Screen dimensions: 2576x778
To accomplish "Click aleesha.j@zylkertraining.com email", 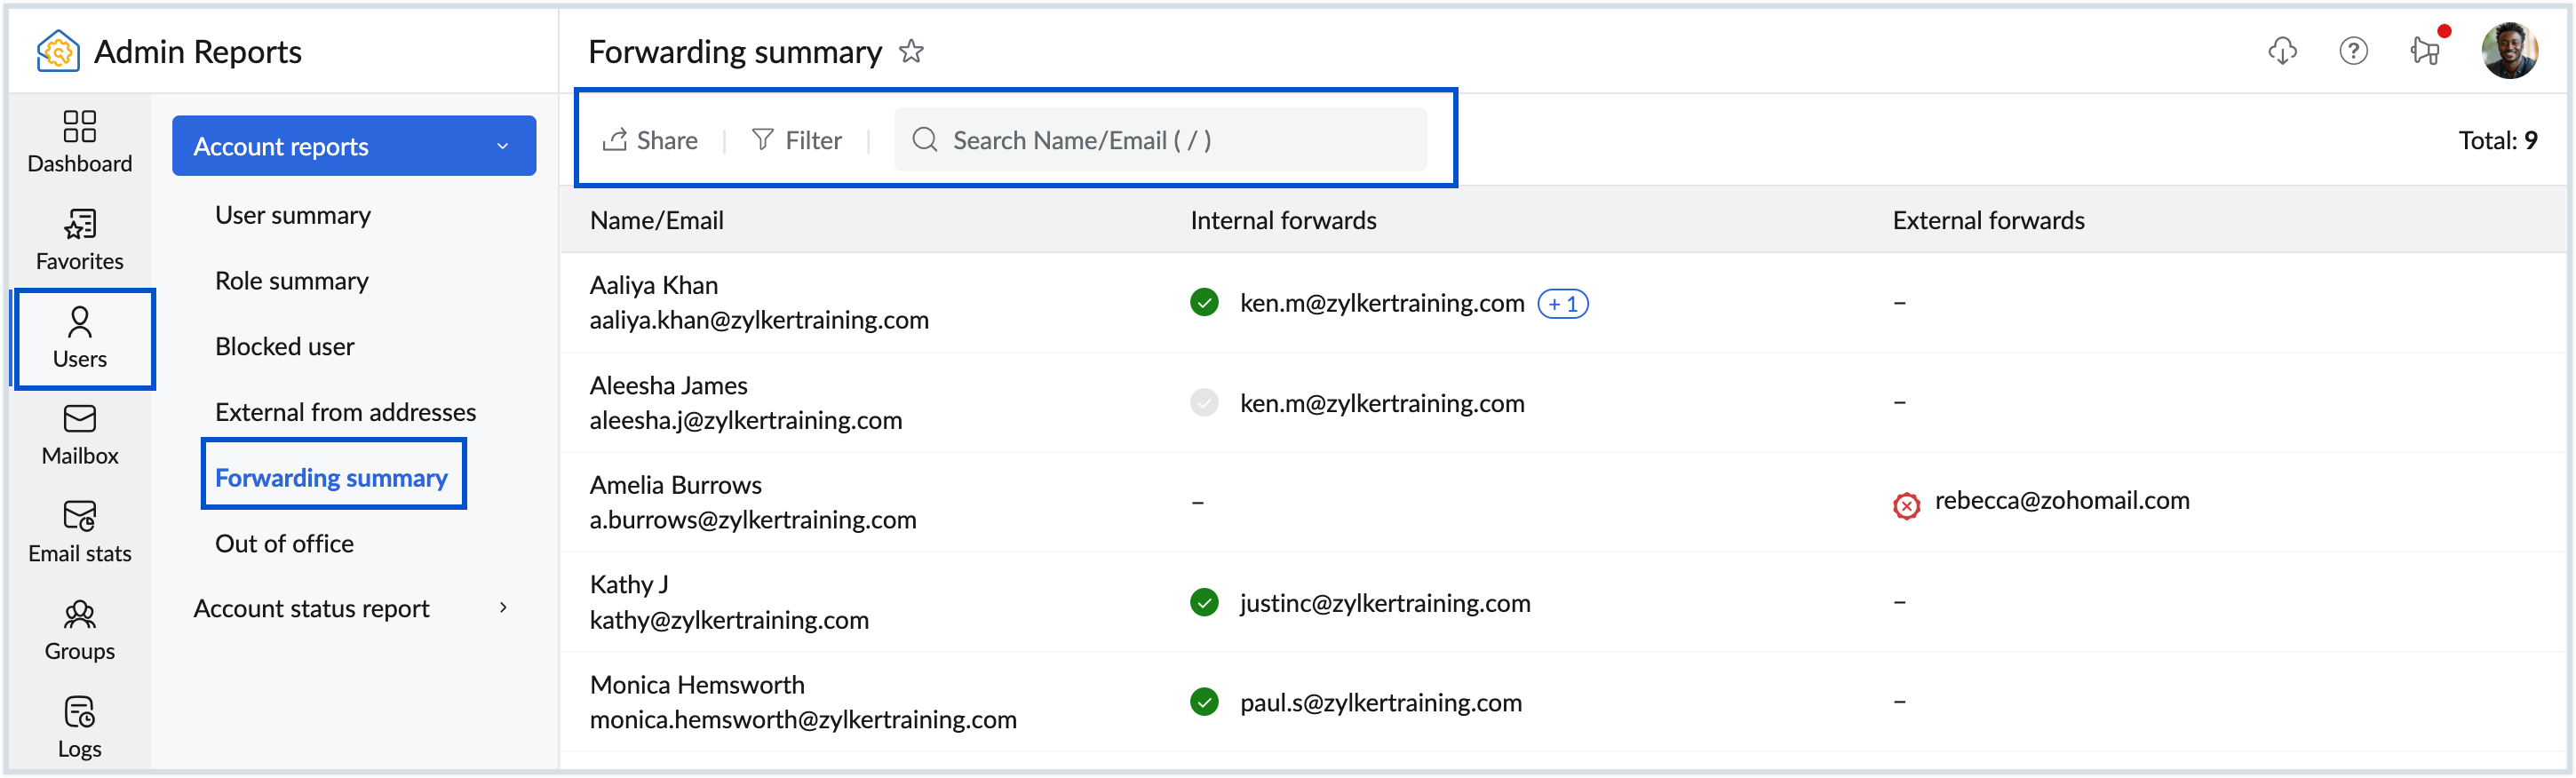I will click(x=746, y=420).
